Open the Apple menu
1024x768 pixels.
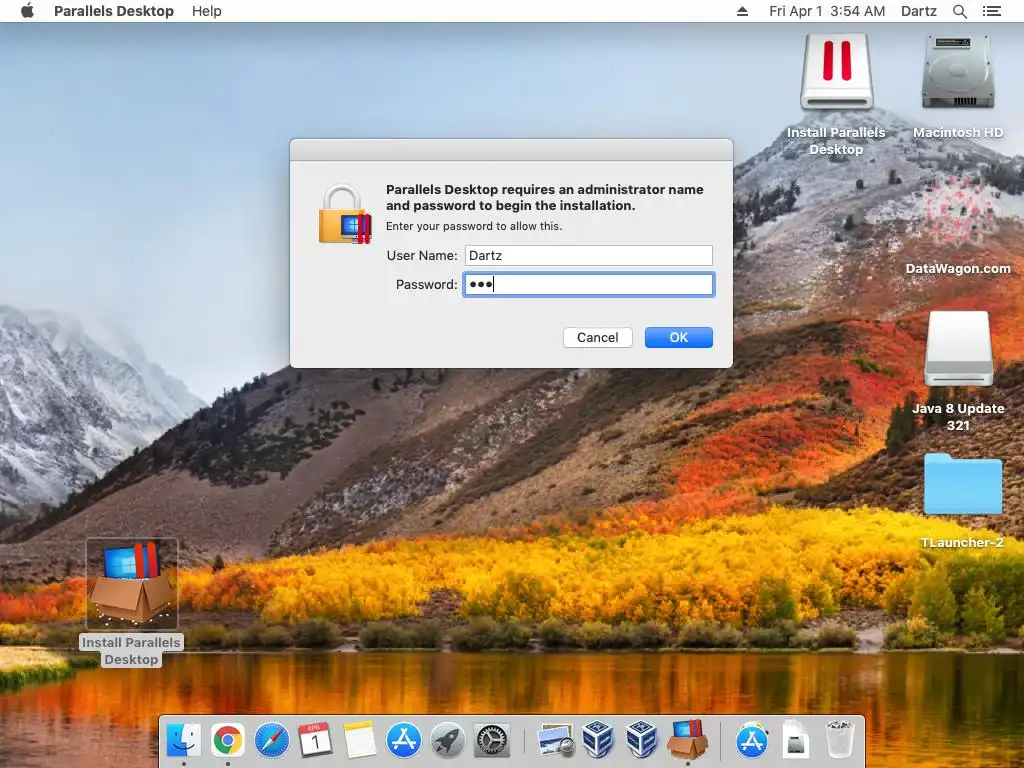[x=27, y=11]
